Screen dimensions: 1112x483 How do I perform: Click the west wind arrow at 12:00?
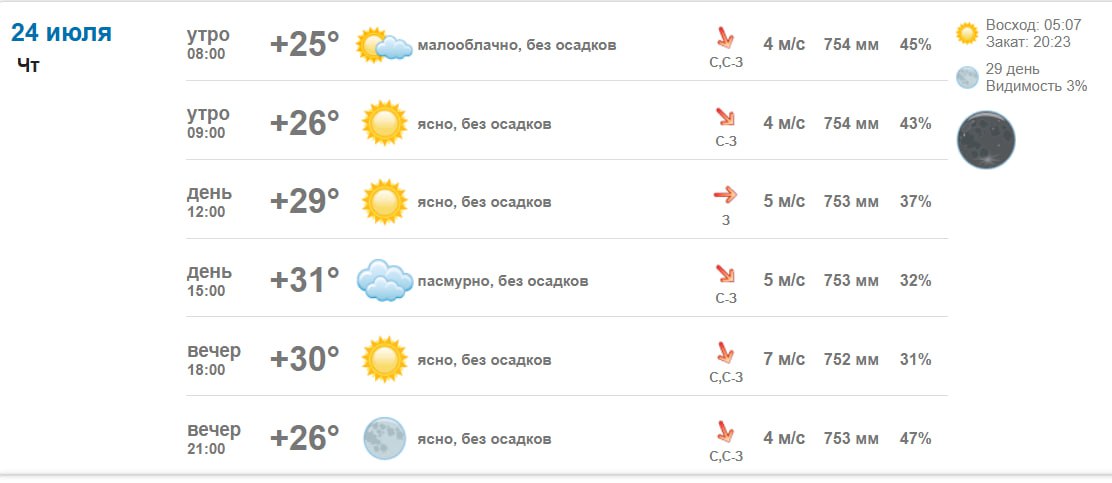[725, 194]
